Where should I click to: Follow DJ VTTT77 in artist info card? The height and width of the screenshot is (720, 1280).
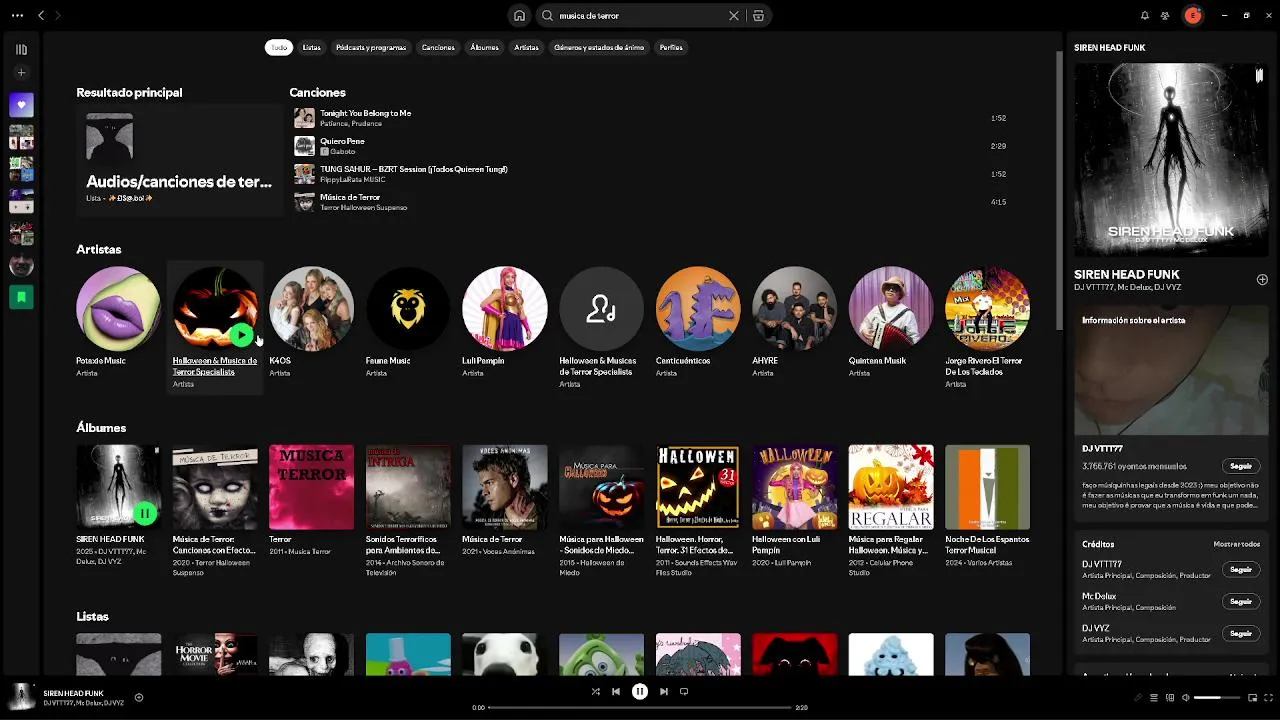pos(1240,466)
